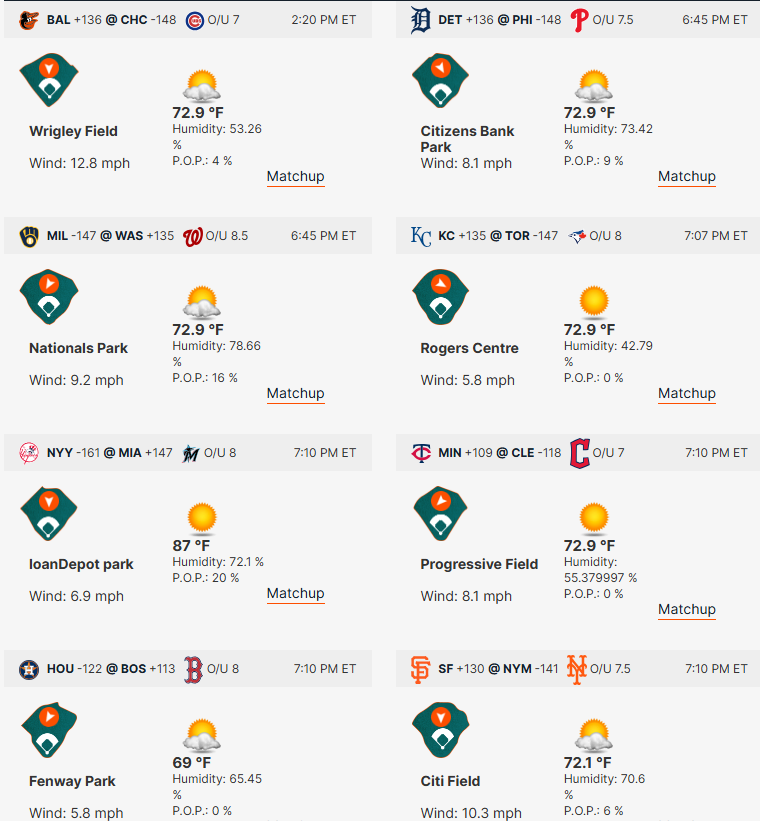The width and height of the screenshot is (760, 821).
Task: Click the Chicago Cubs team logo
Action: (x=194, y=21)
